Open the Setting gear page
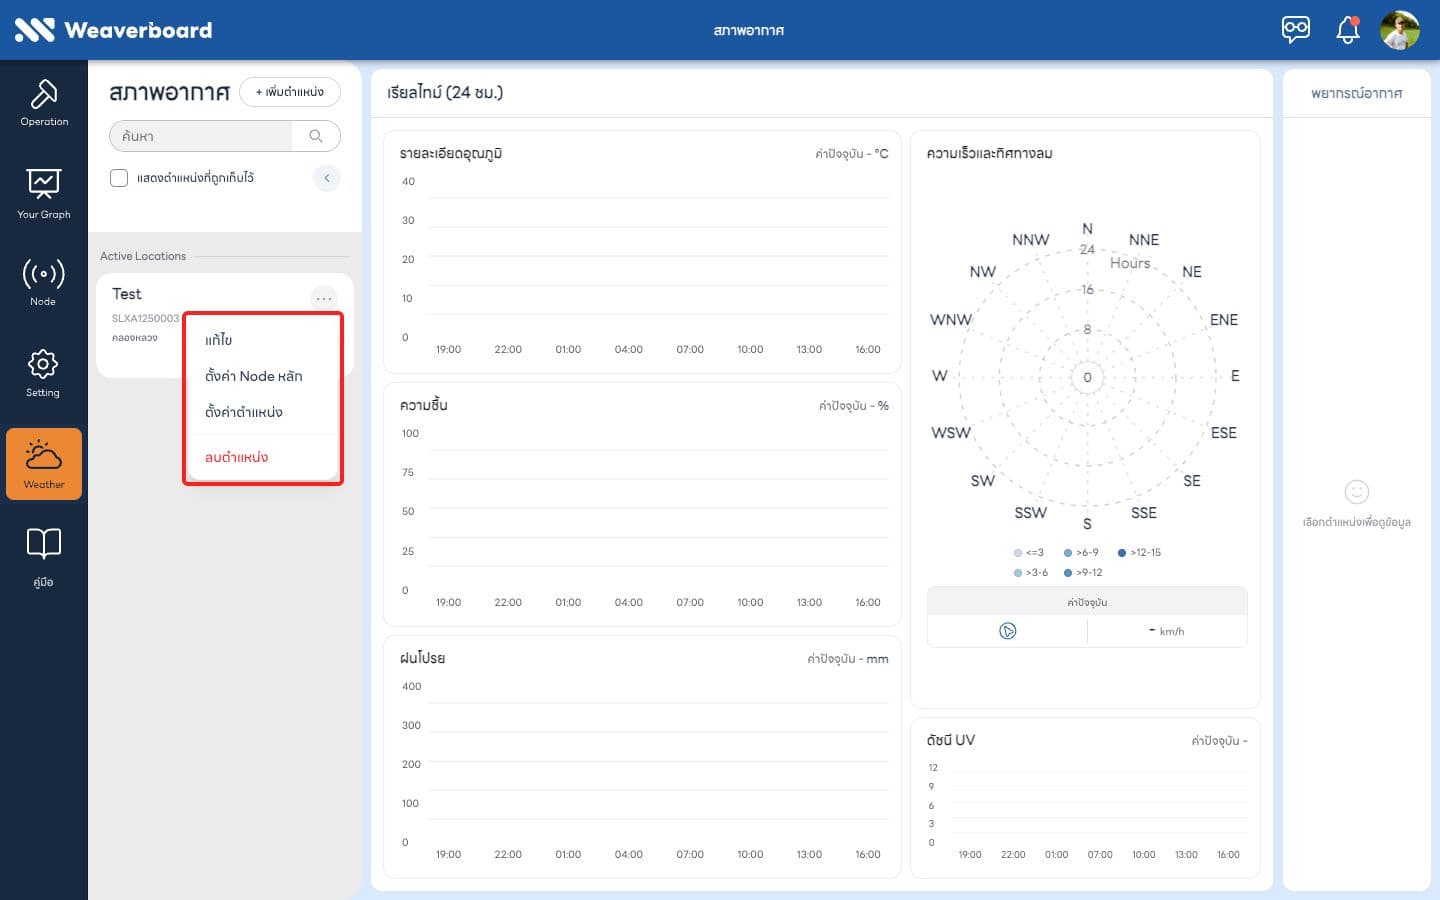 (x=44, y=373)
